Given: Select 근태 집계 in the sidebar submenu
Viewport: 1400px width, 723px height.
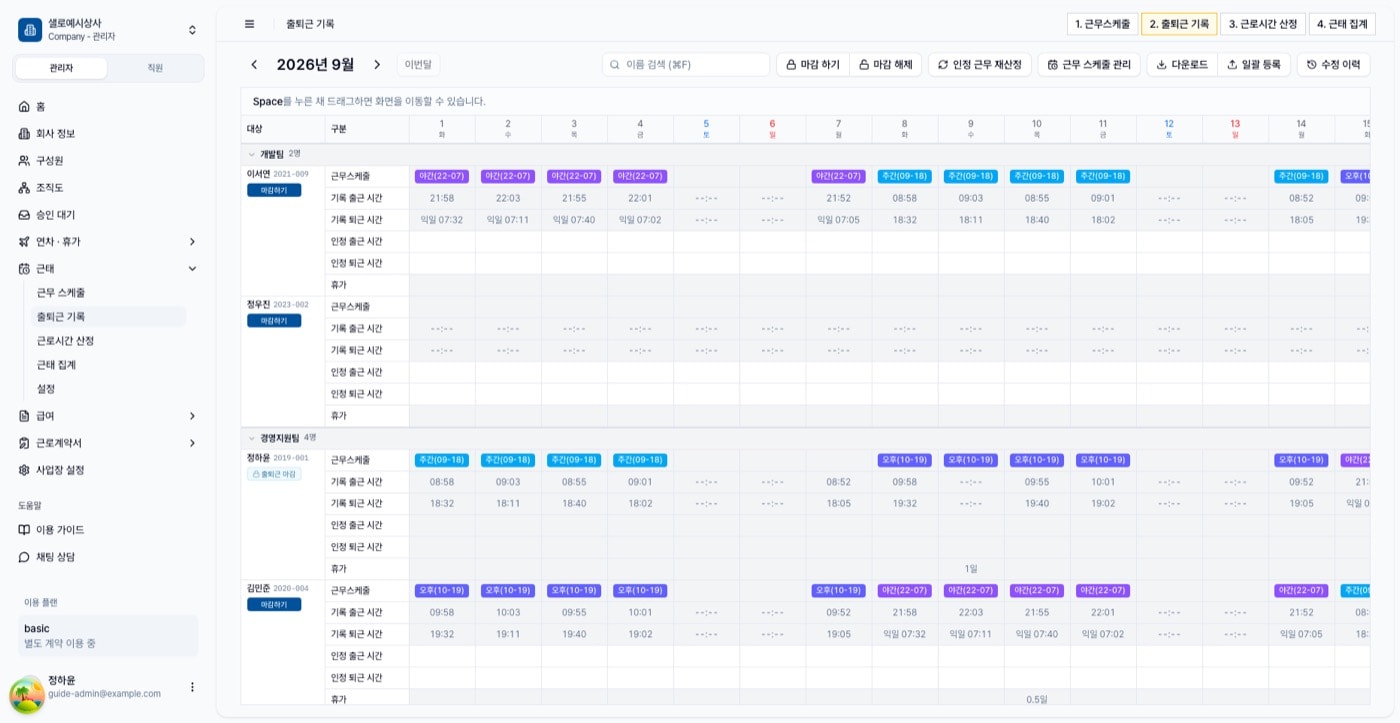Looking at the screenshot, I should click(57, 364).
